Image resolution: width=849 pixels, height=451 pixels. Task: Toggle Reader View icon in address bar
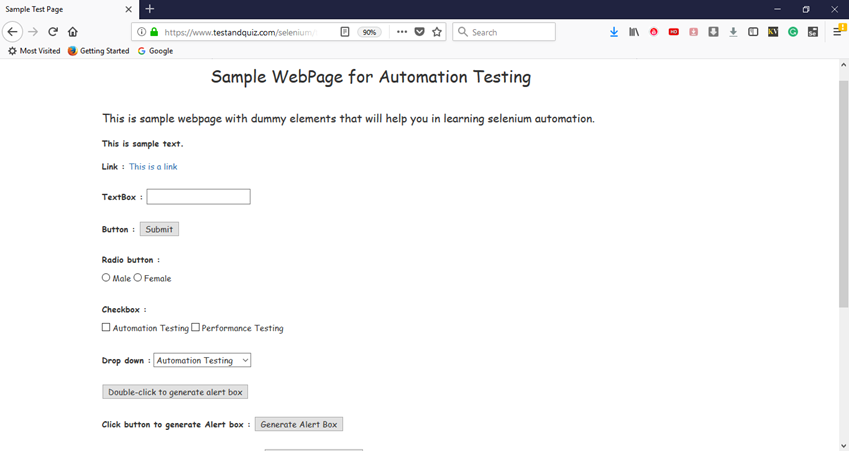[345, 32]
